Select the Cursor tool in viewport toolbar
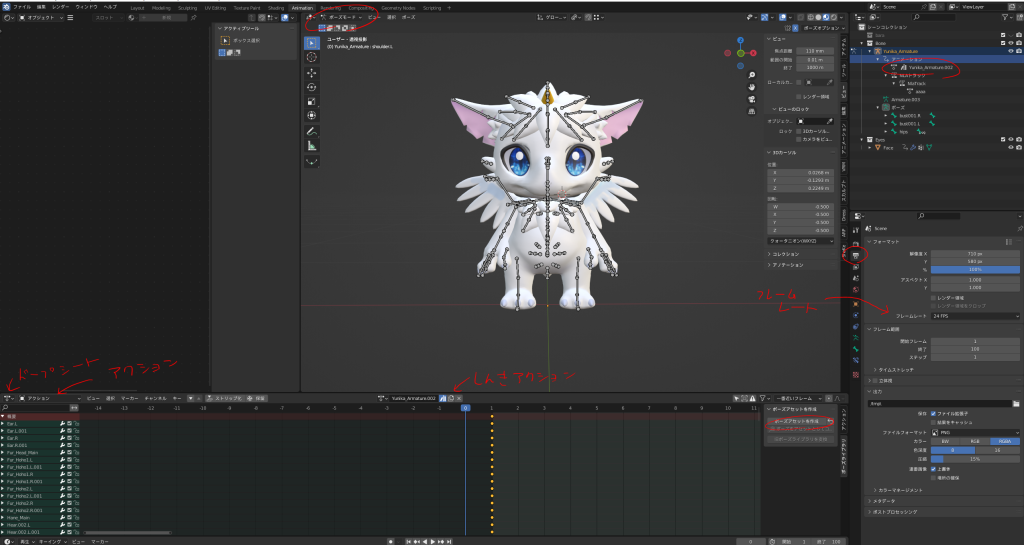The width and height of the screenshot is (1024, 545). (x=311, y=58)
